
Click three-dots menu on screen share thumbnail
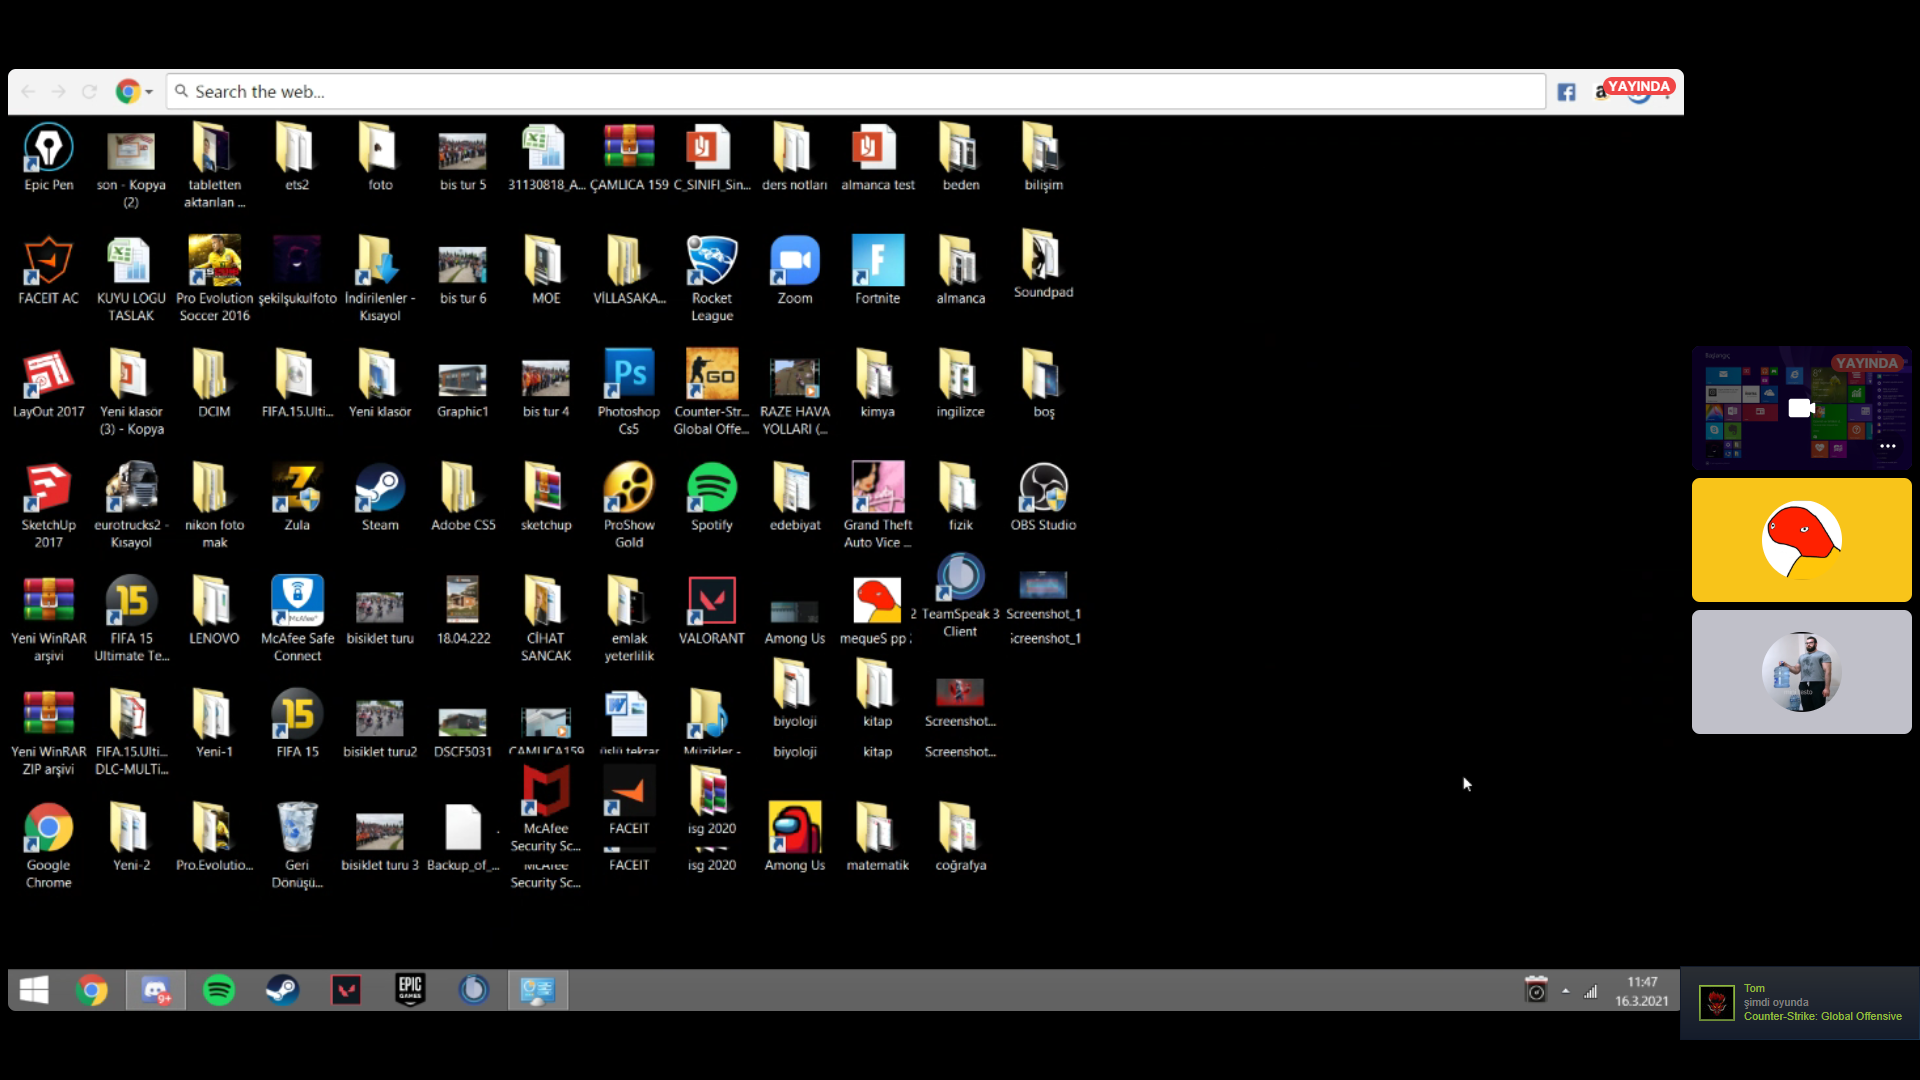coord(1887,446)
